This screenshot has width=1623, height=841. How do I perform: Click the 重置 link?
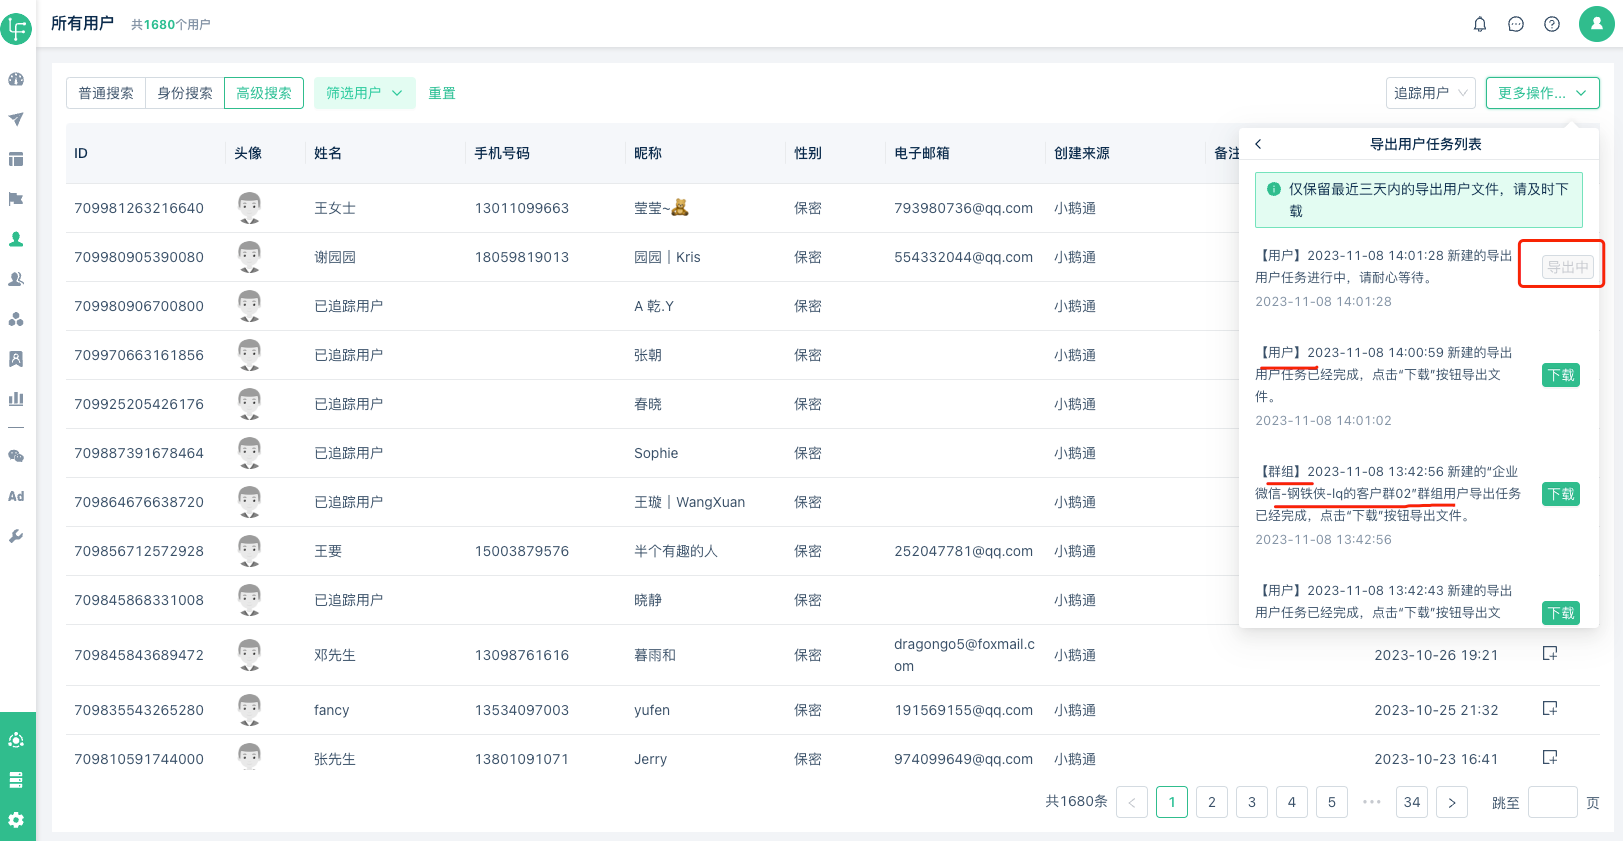(x=442, y=93)
